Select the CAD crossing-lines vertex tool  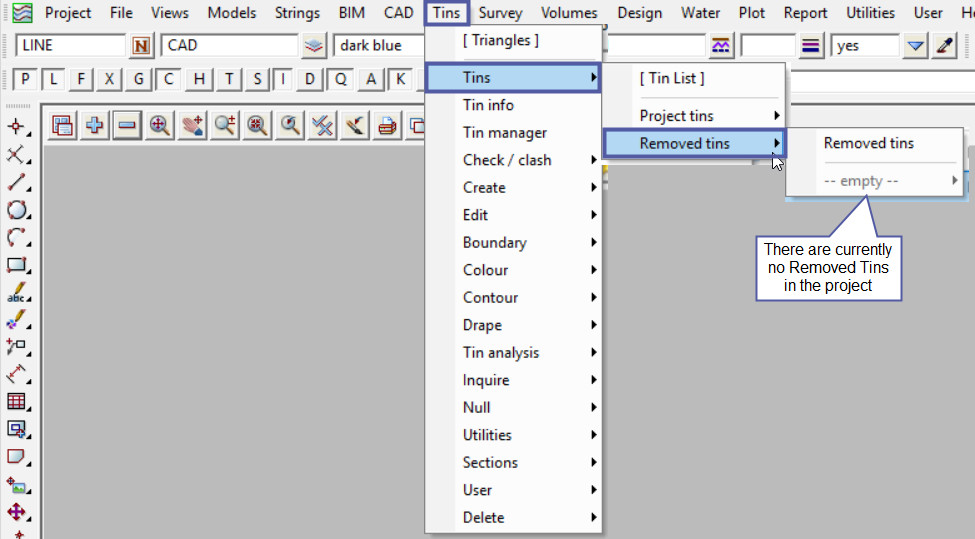(x=17, y=155)
